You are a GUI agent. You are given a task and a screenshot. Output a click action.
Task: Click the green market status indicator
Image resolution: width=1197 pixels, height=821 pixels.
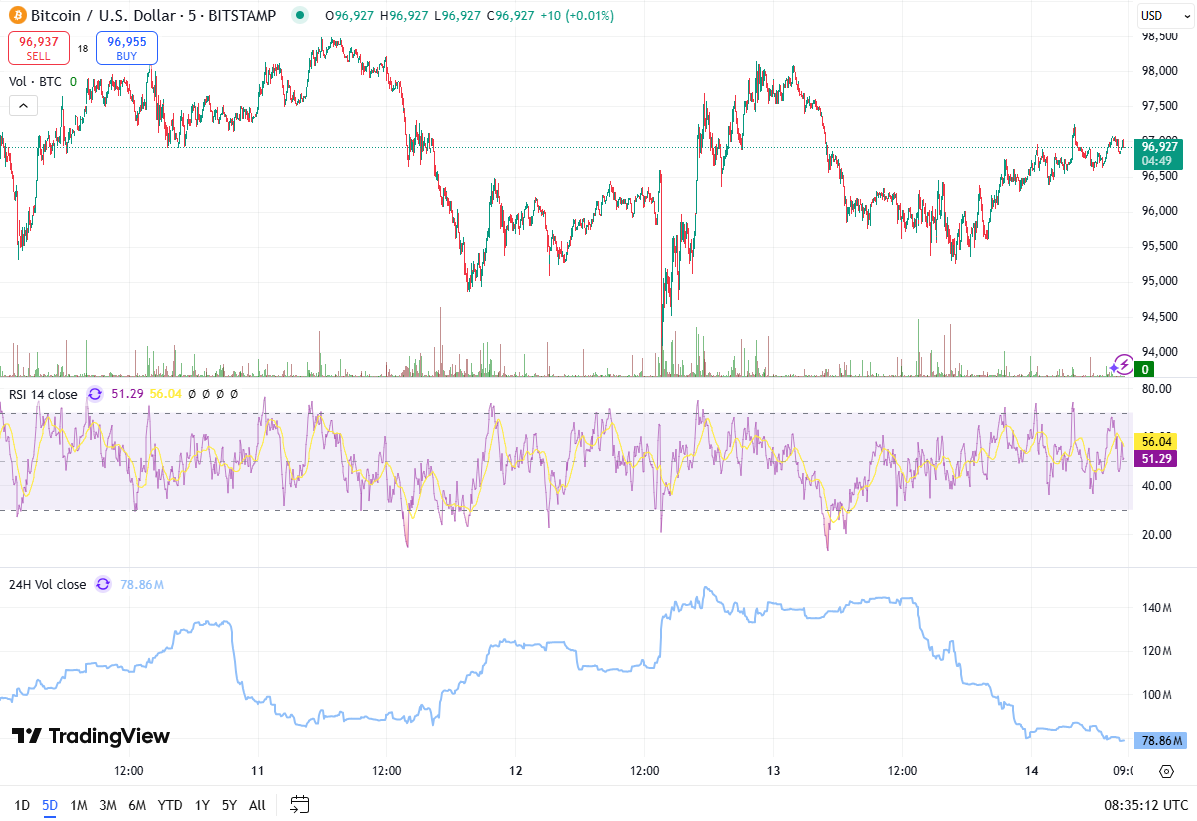click(300, 16)
